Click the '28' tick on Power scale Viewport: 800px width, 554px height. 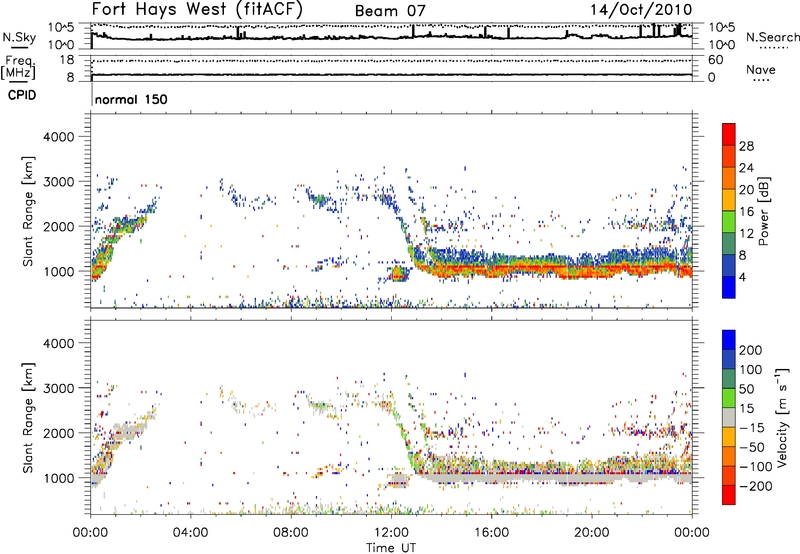(x=746, y=146)
